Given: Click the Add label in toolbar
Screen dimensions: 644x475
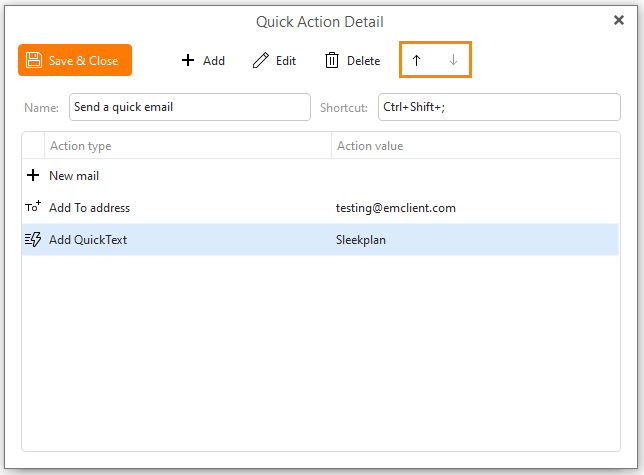Looking at the screenshot, I should click(214, 61).
